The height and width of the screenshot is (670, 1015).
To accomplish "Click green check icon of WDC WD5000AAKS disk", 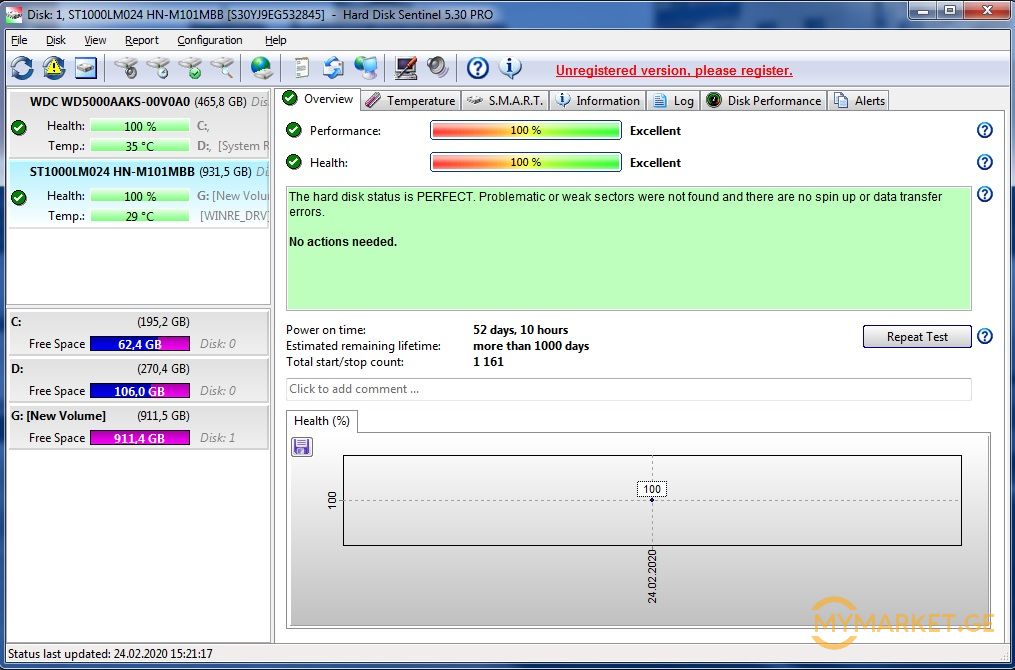I will 19,128.
